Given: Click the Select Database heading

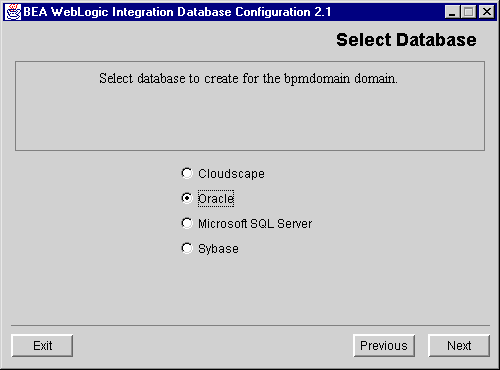Looking at the screenshot, I should (x=406, y=40).
